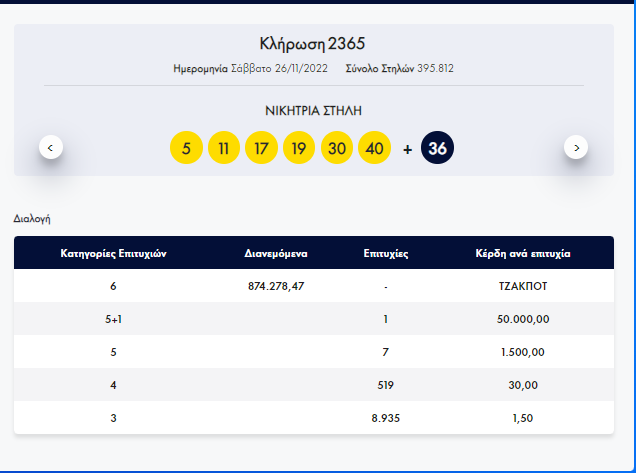This screenshot has height=473, width=636.
Task: Click the 5+1 category row
Action: (113, 318)
